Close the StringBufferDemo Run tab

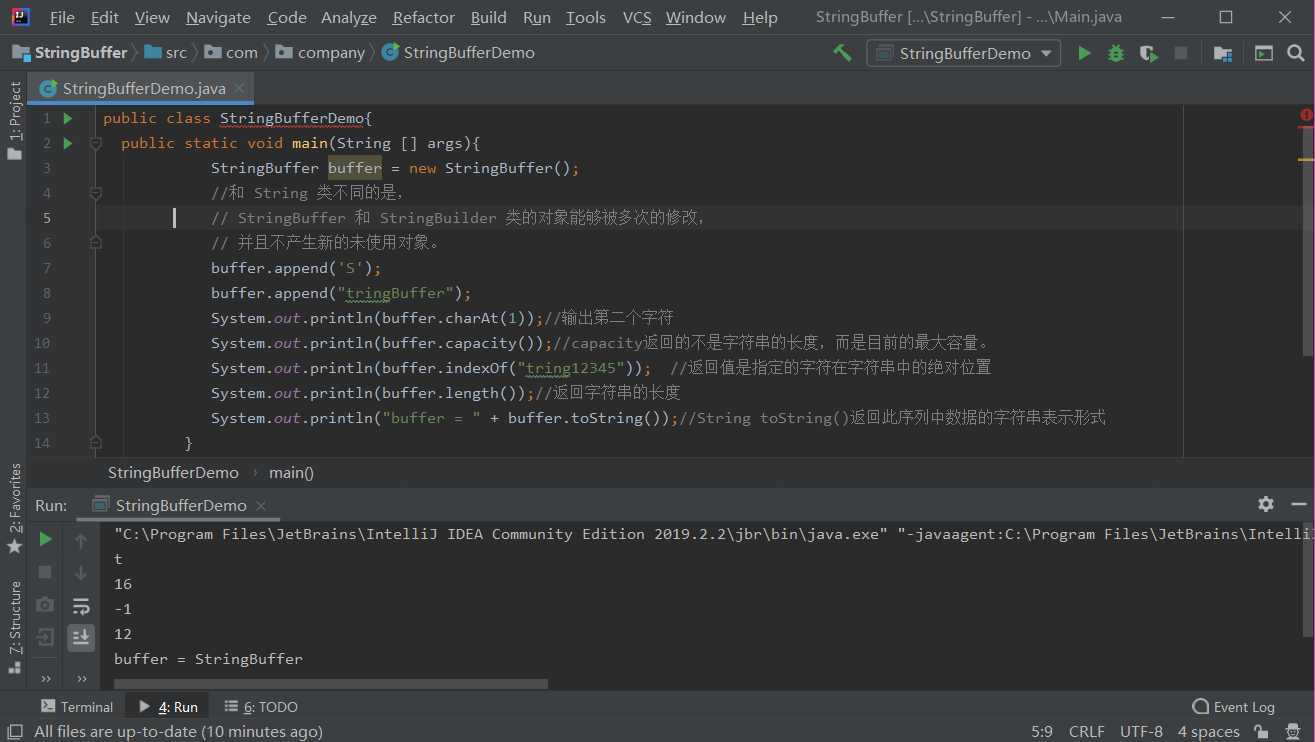click(260, 505)
